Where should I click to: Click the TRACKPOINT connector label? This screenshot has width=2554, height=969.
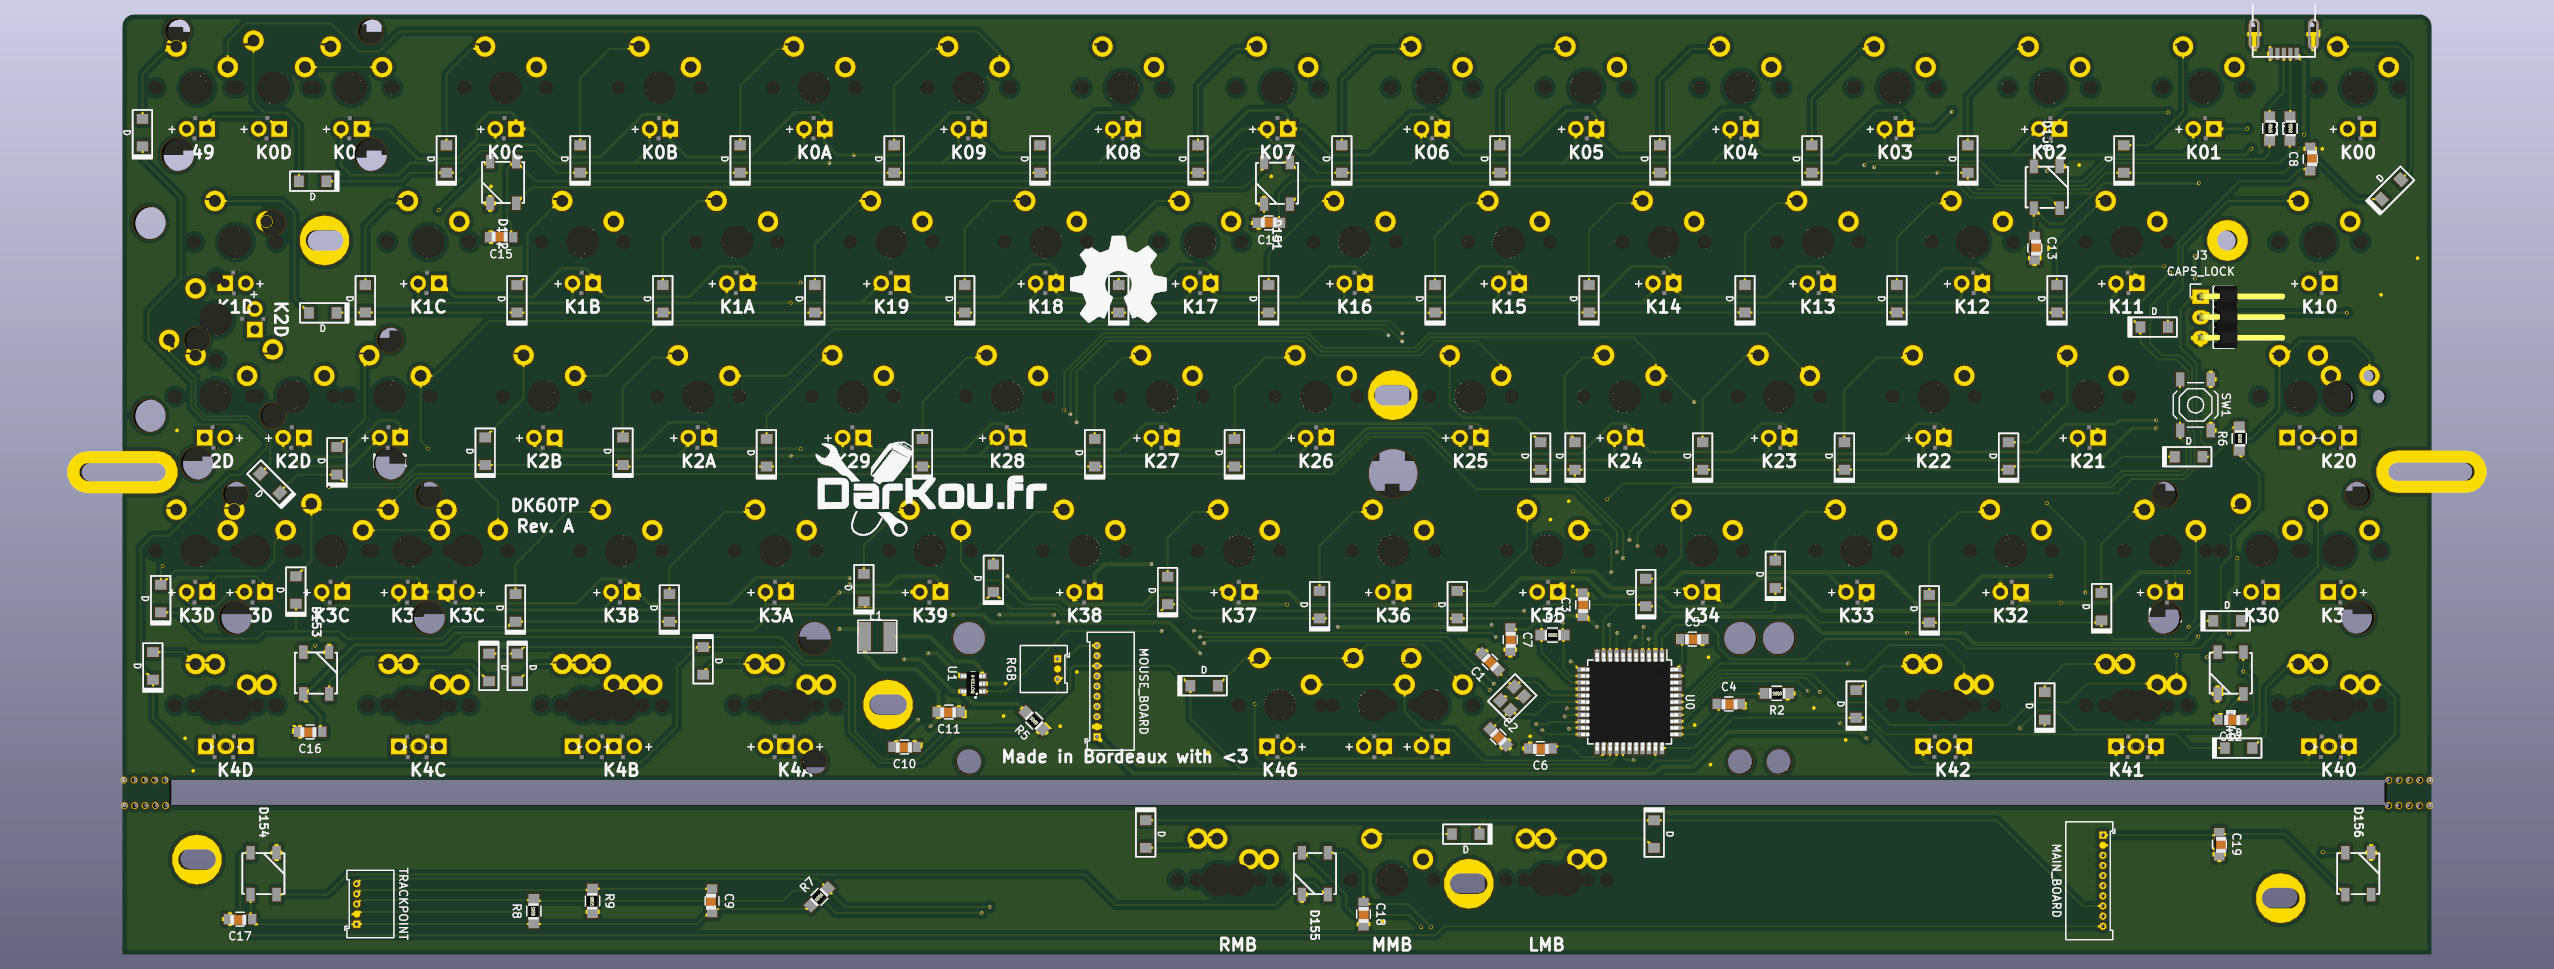(403, 903)
